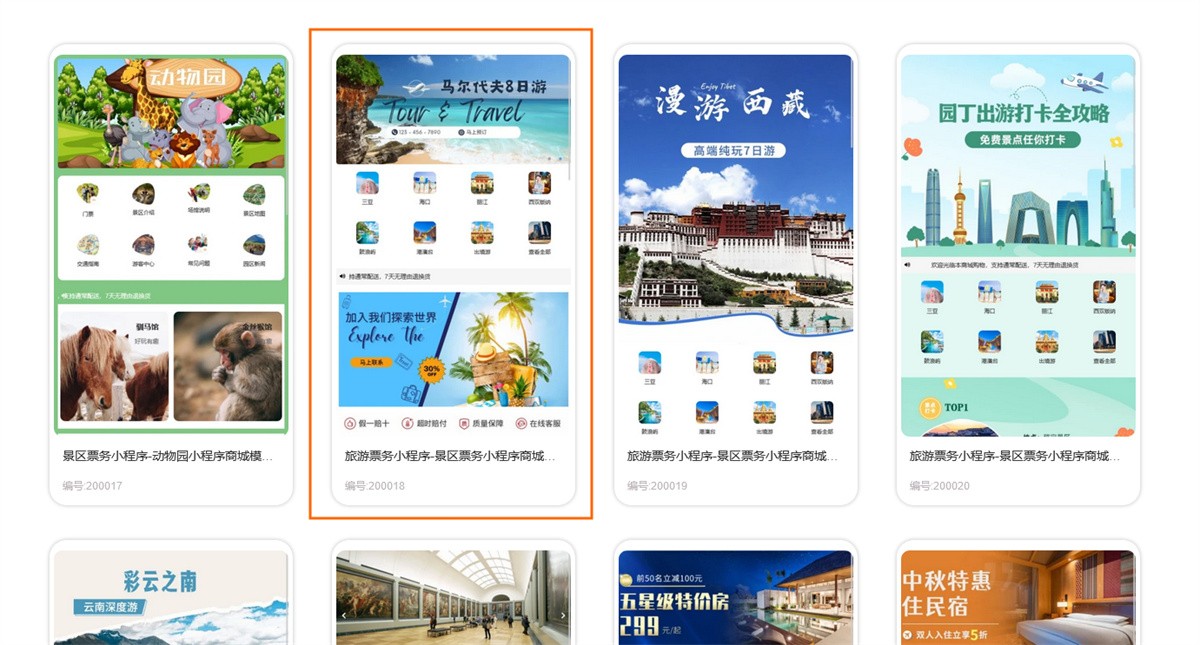This screenshot has height=645, width=1200.
Task: Select 海口 icon in template 200018
Action: 425,183
